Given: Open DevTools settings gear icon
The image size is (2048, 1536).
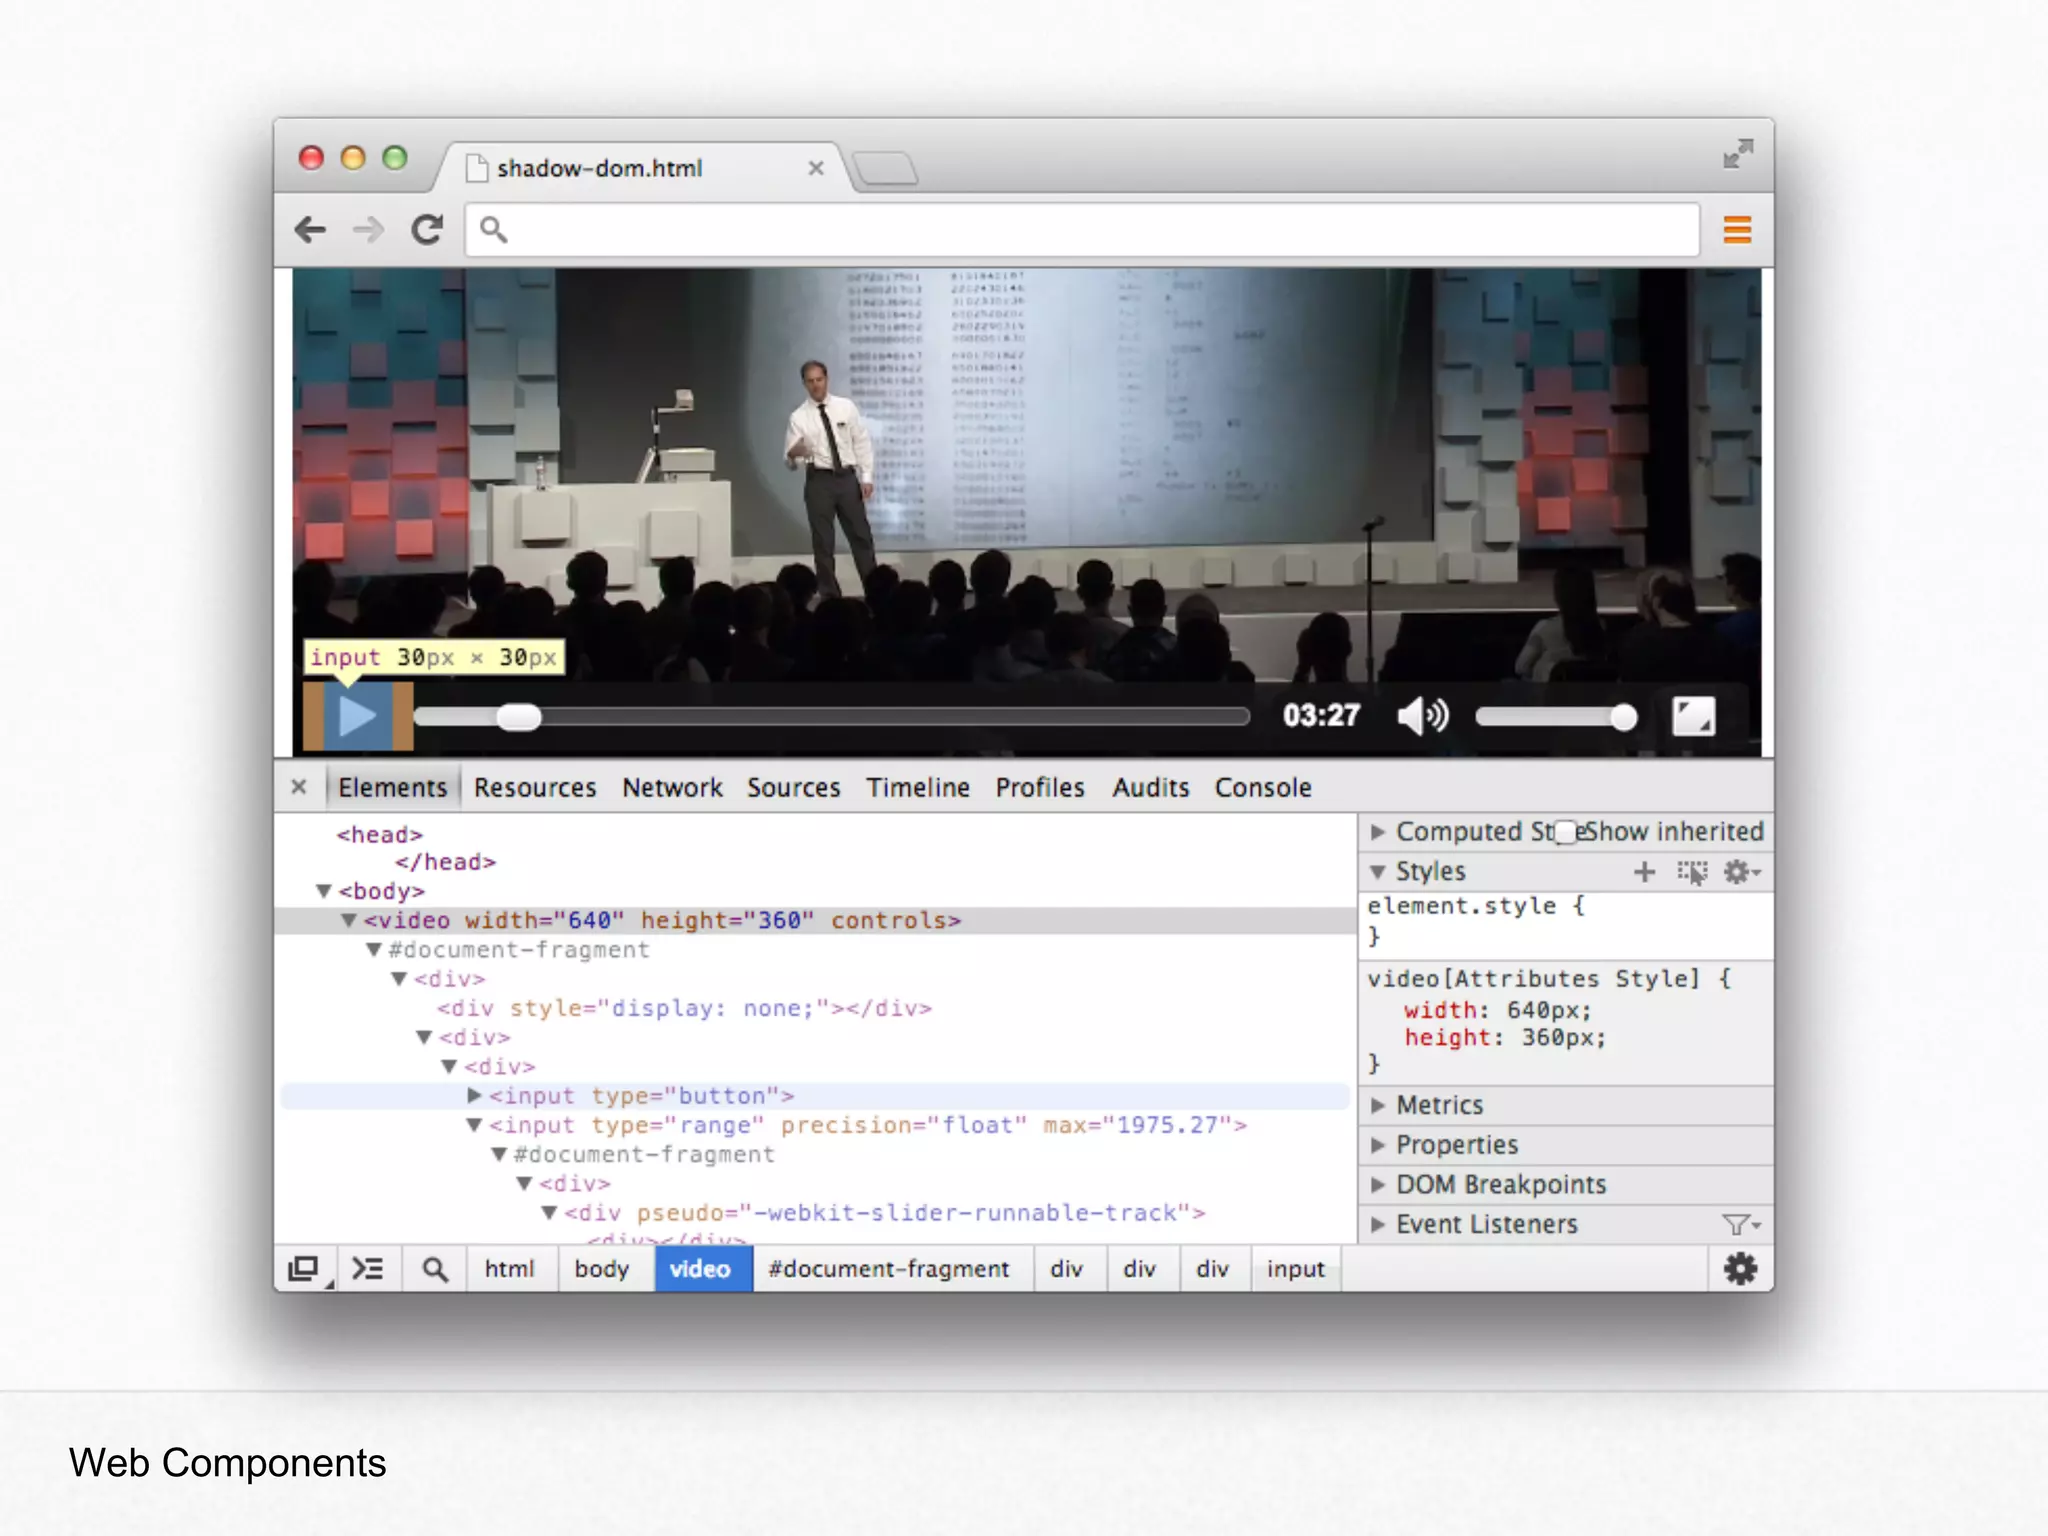Looking at the screenshot, I should tap(1740, 1269).
